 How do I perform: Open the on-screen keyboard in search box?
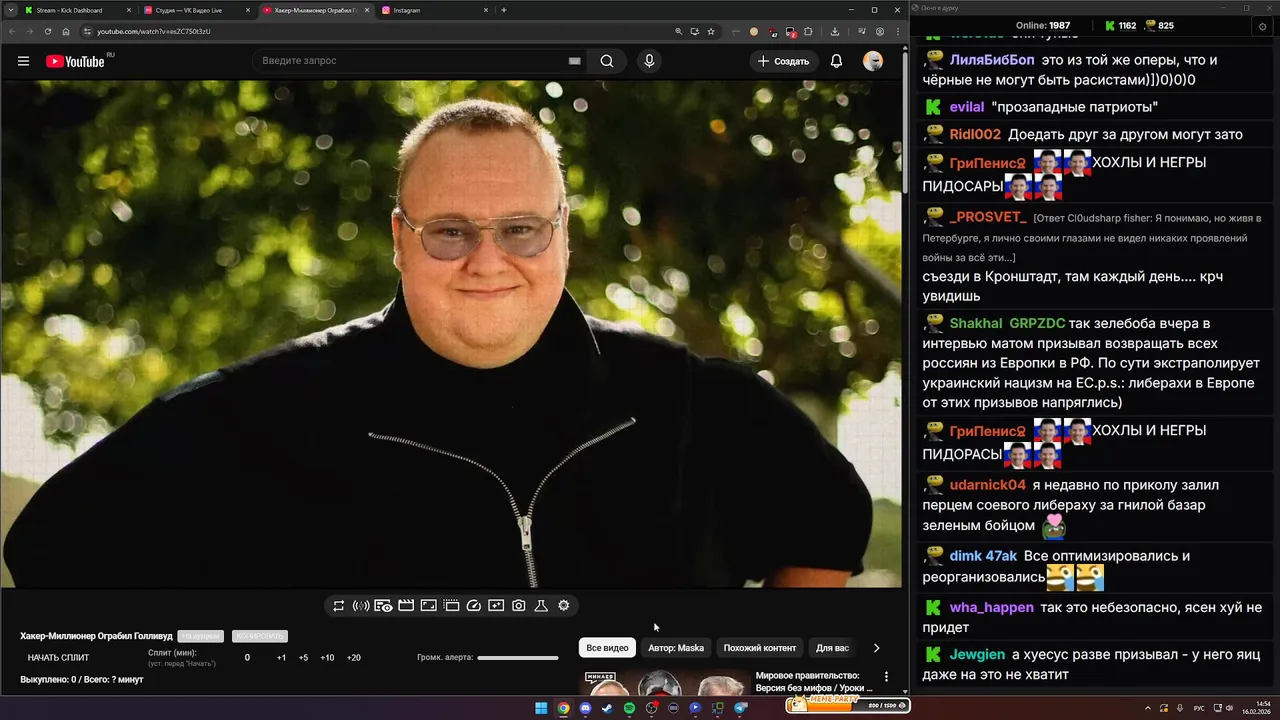point(574,61)
